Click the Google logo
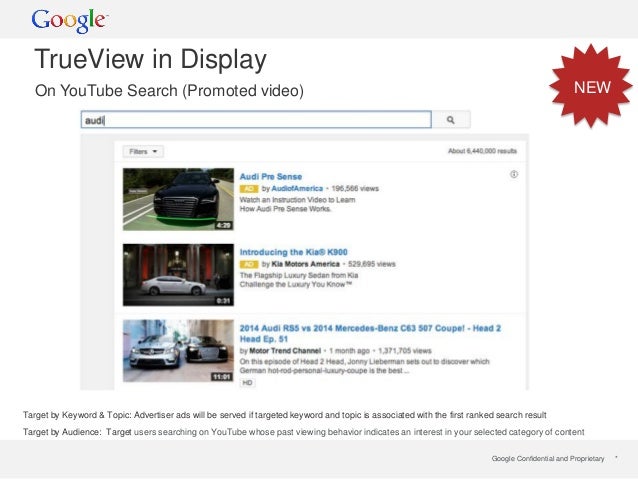 pos(69,20)
